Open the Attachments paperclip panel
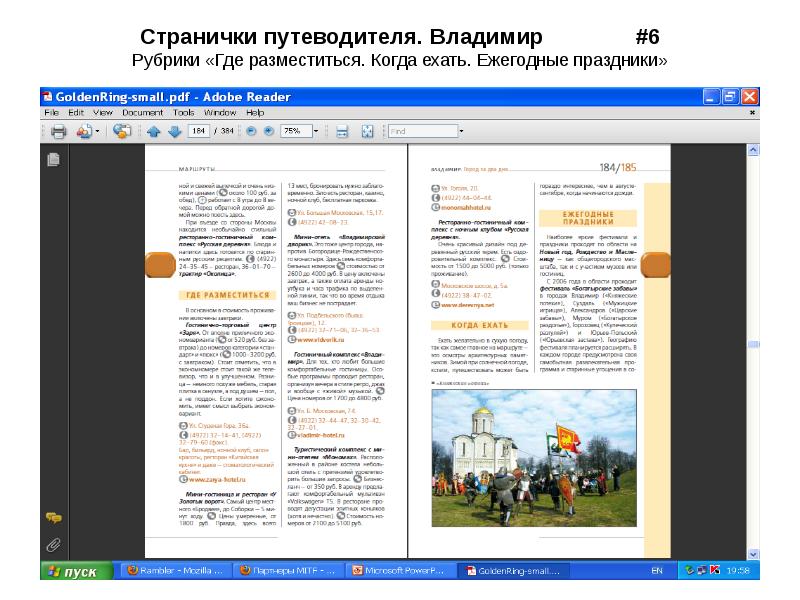800x600 pixels. pyautogui.click(x=52, y=545)
